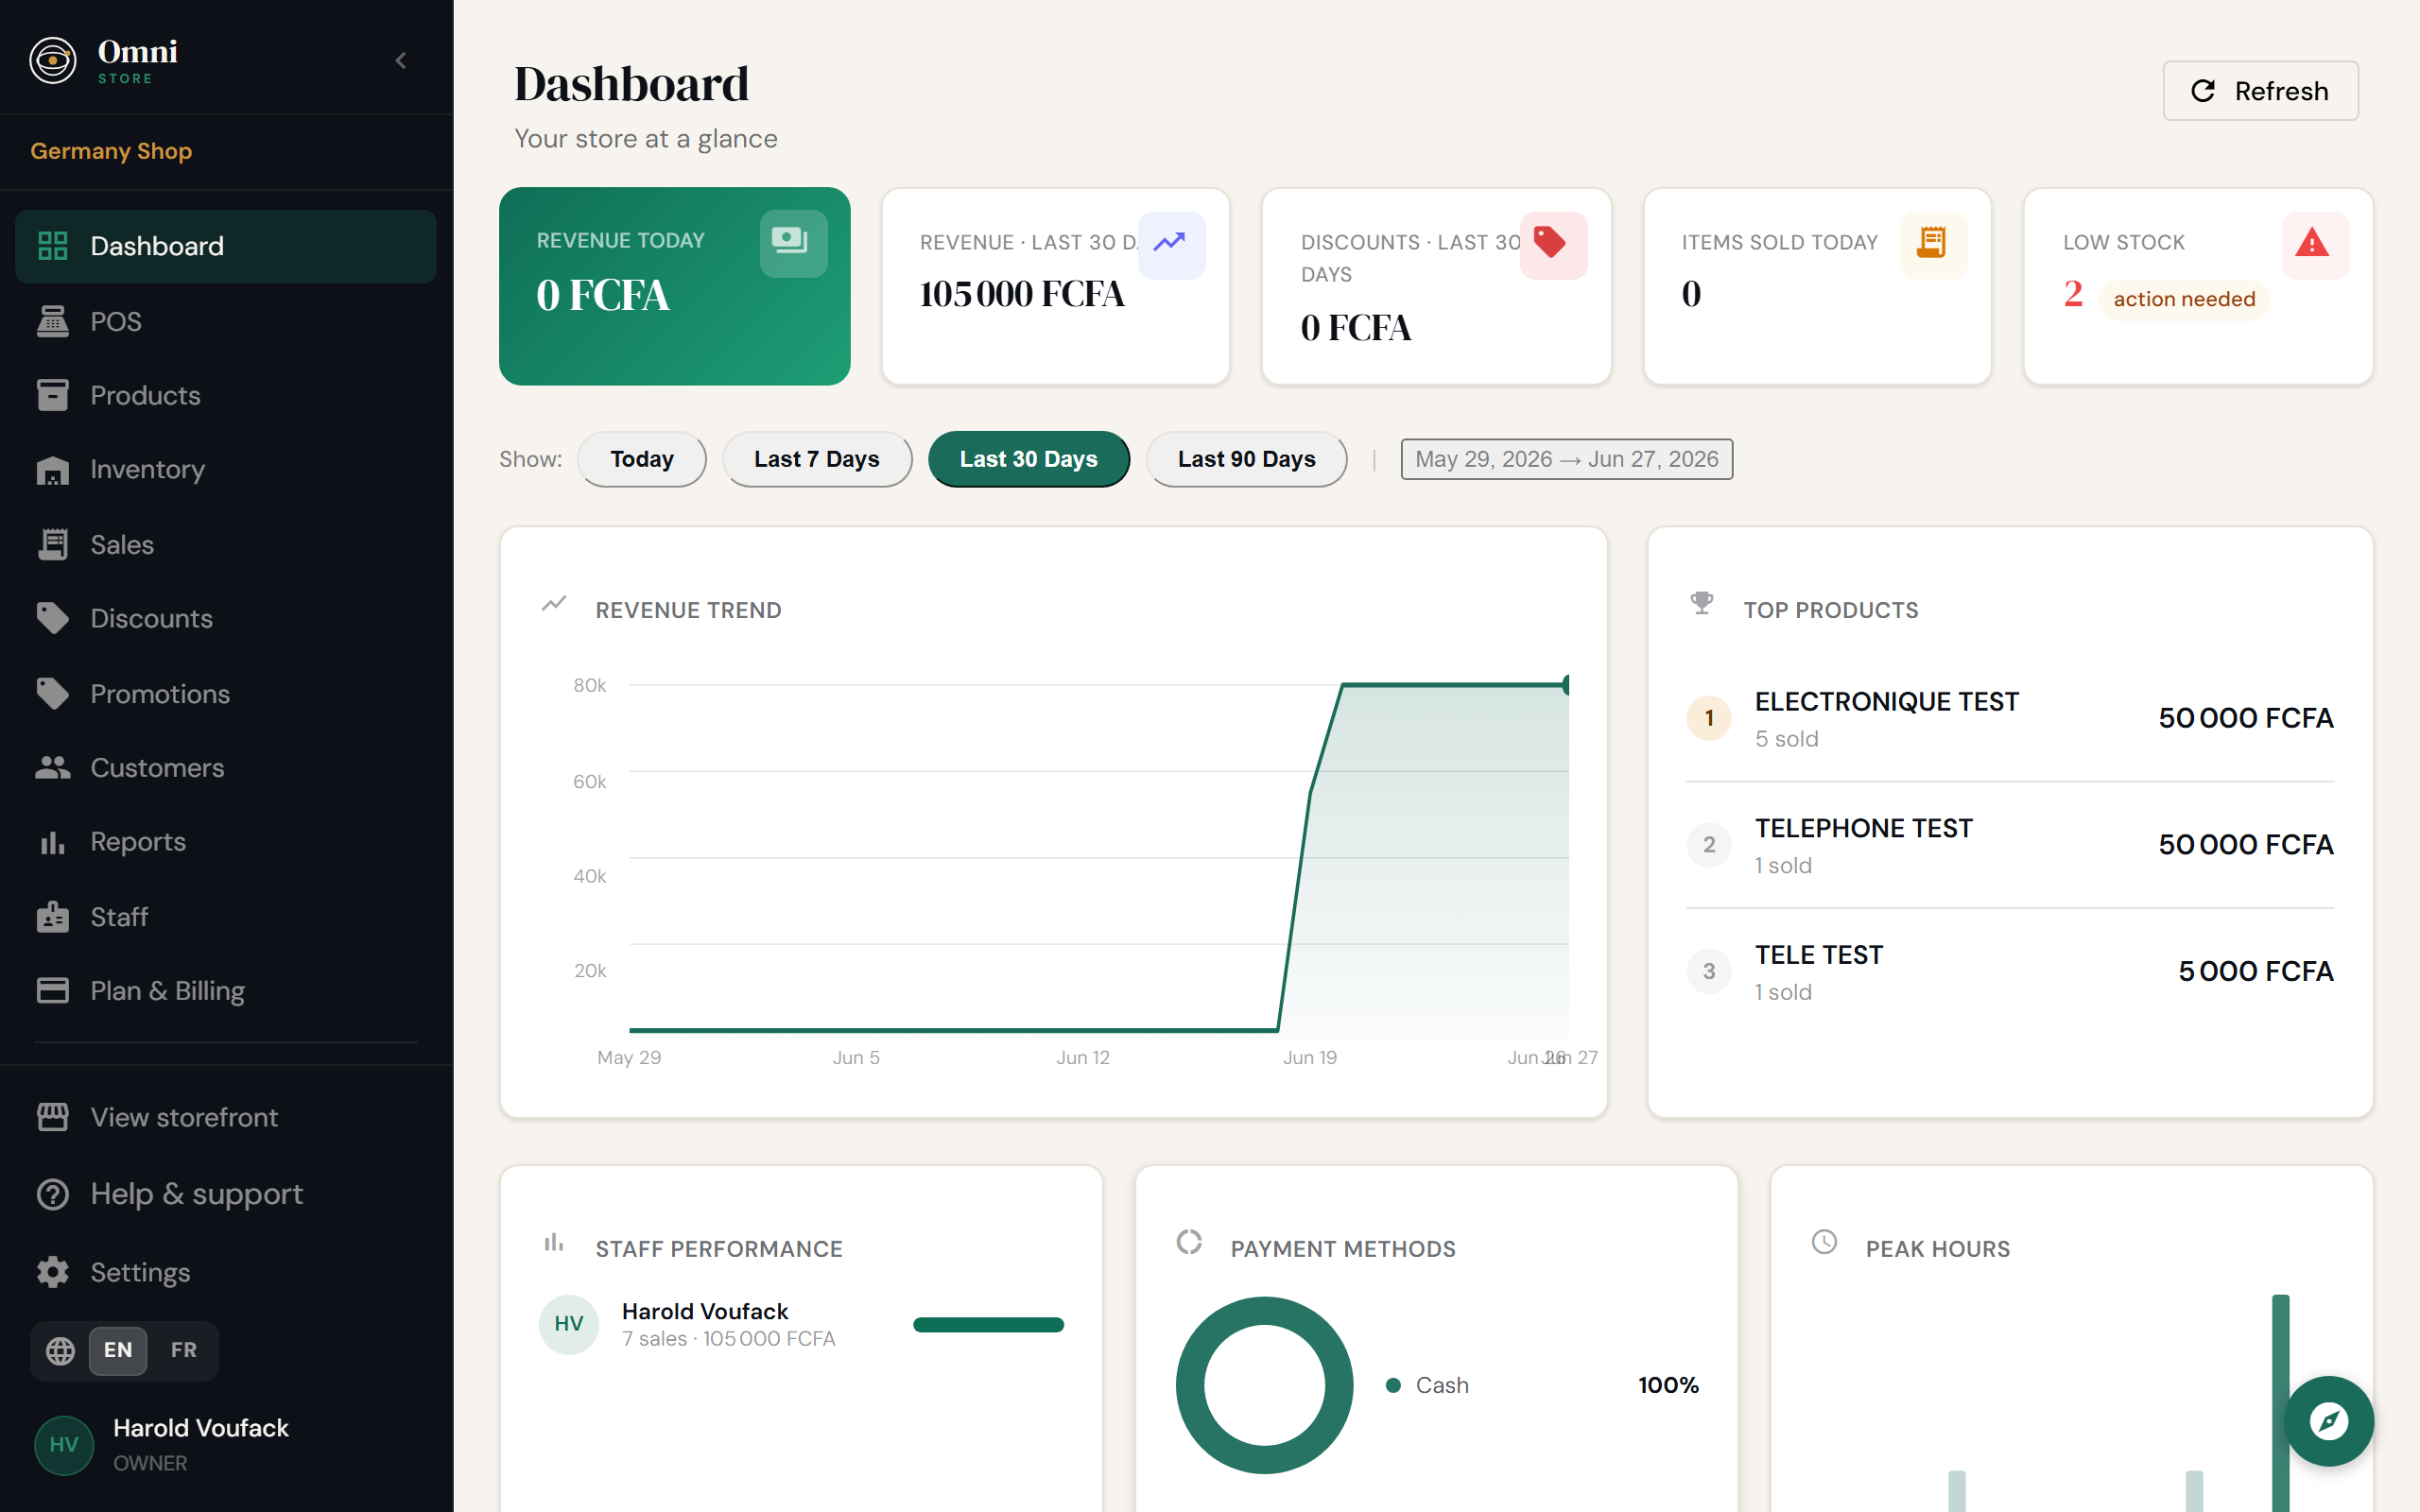2420x1512 pixels.
Task: Click the 105 000 FCFA revenue value
Action: [1022, 294]
